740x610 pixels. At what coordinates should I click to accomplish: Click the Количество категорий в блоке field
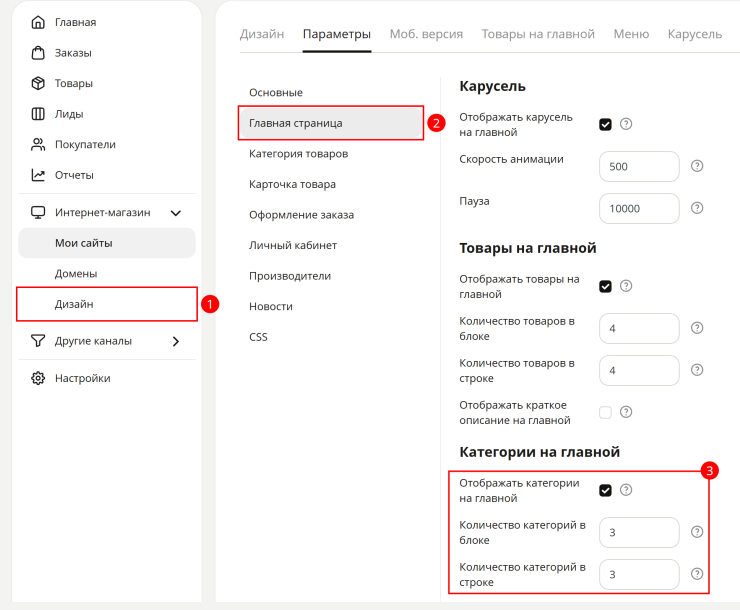pos(639,532)
